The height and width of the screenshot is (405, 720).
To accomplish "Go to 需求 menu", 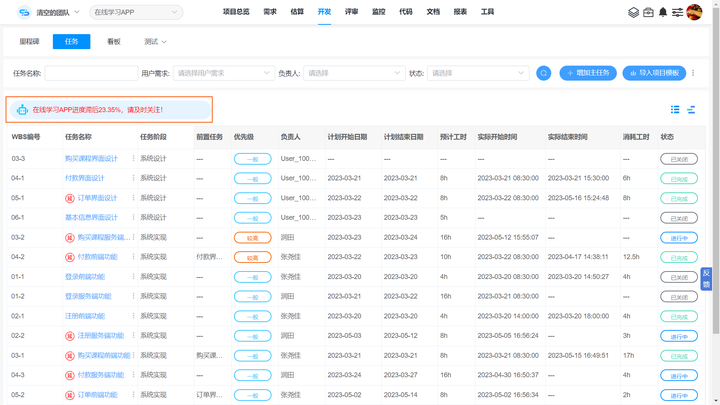I will coord(270,12).
